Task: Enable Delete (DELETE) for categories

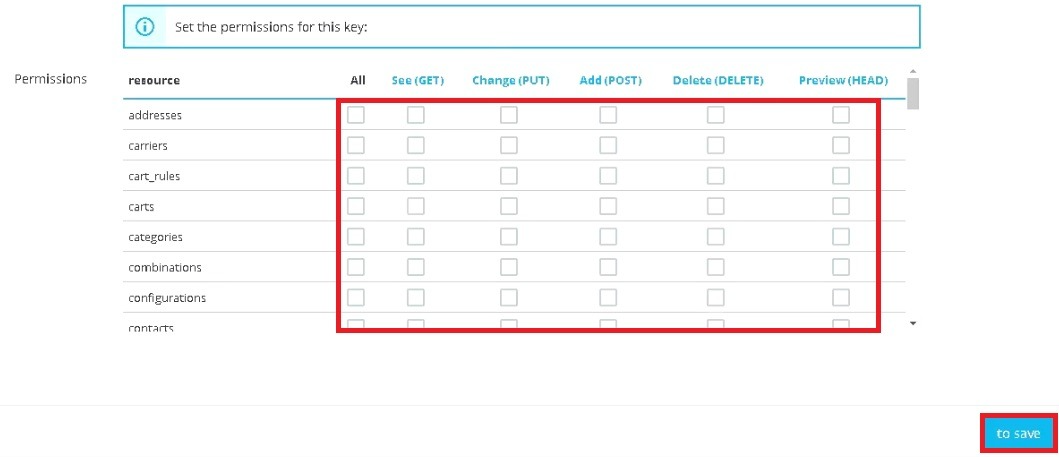Action: [x=716, y=236]
